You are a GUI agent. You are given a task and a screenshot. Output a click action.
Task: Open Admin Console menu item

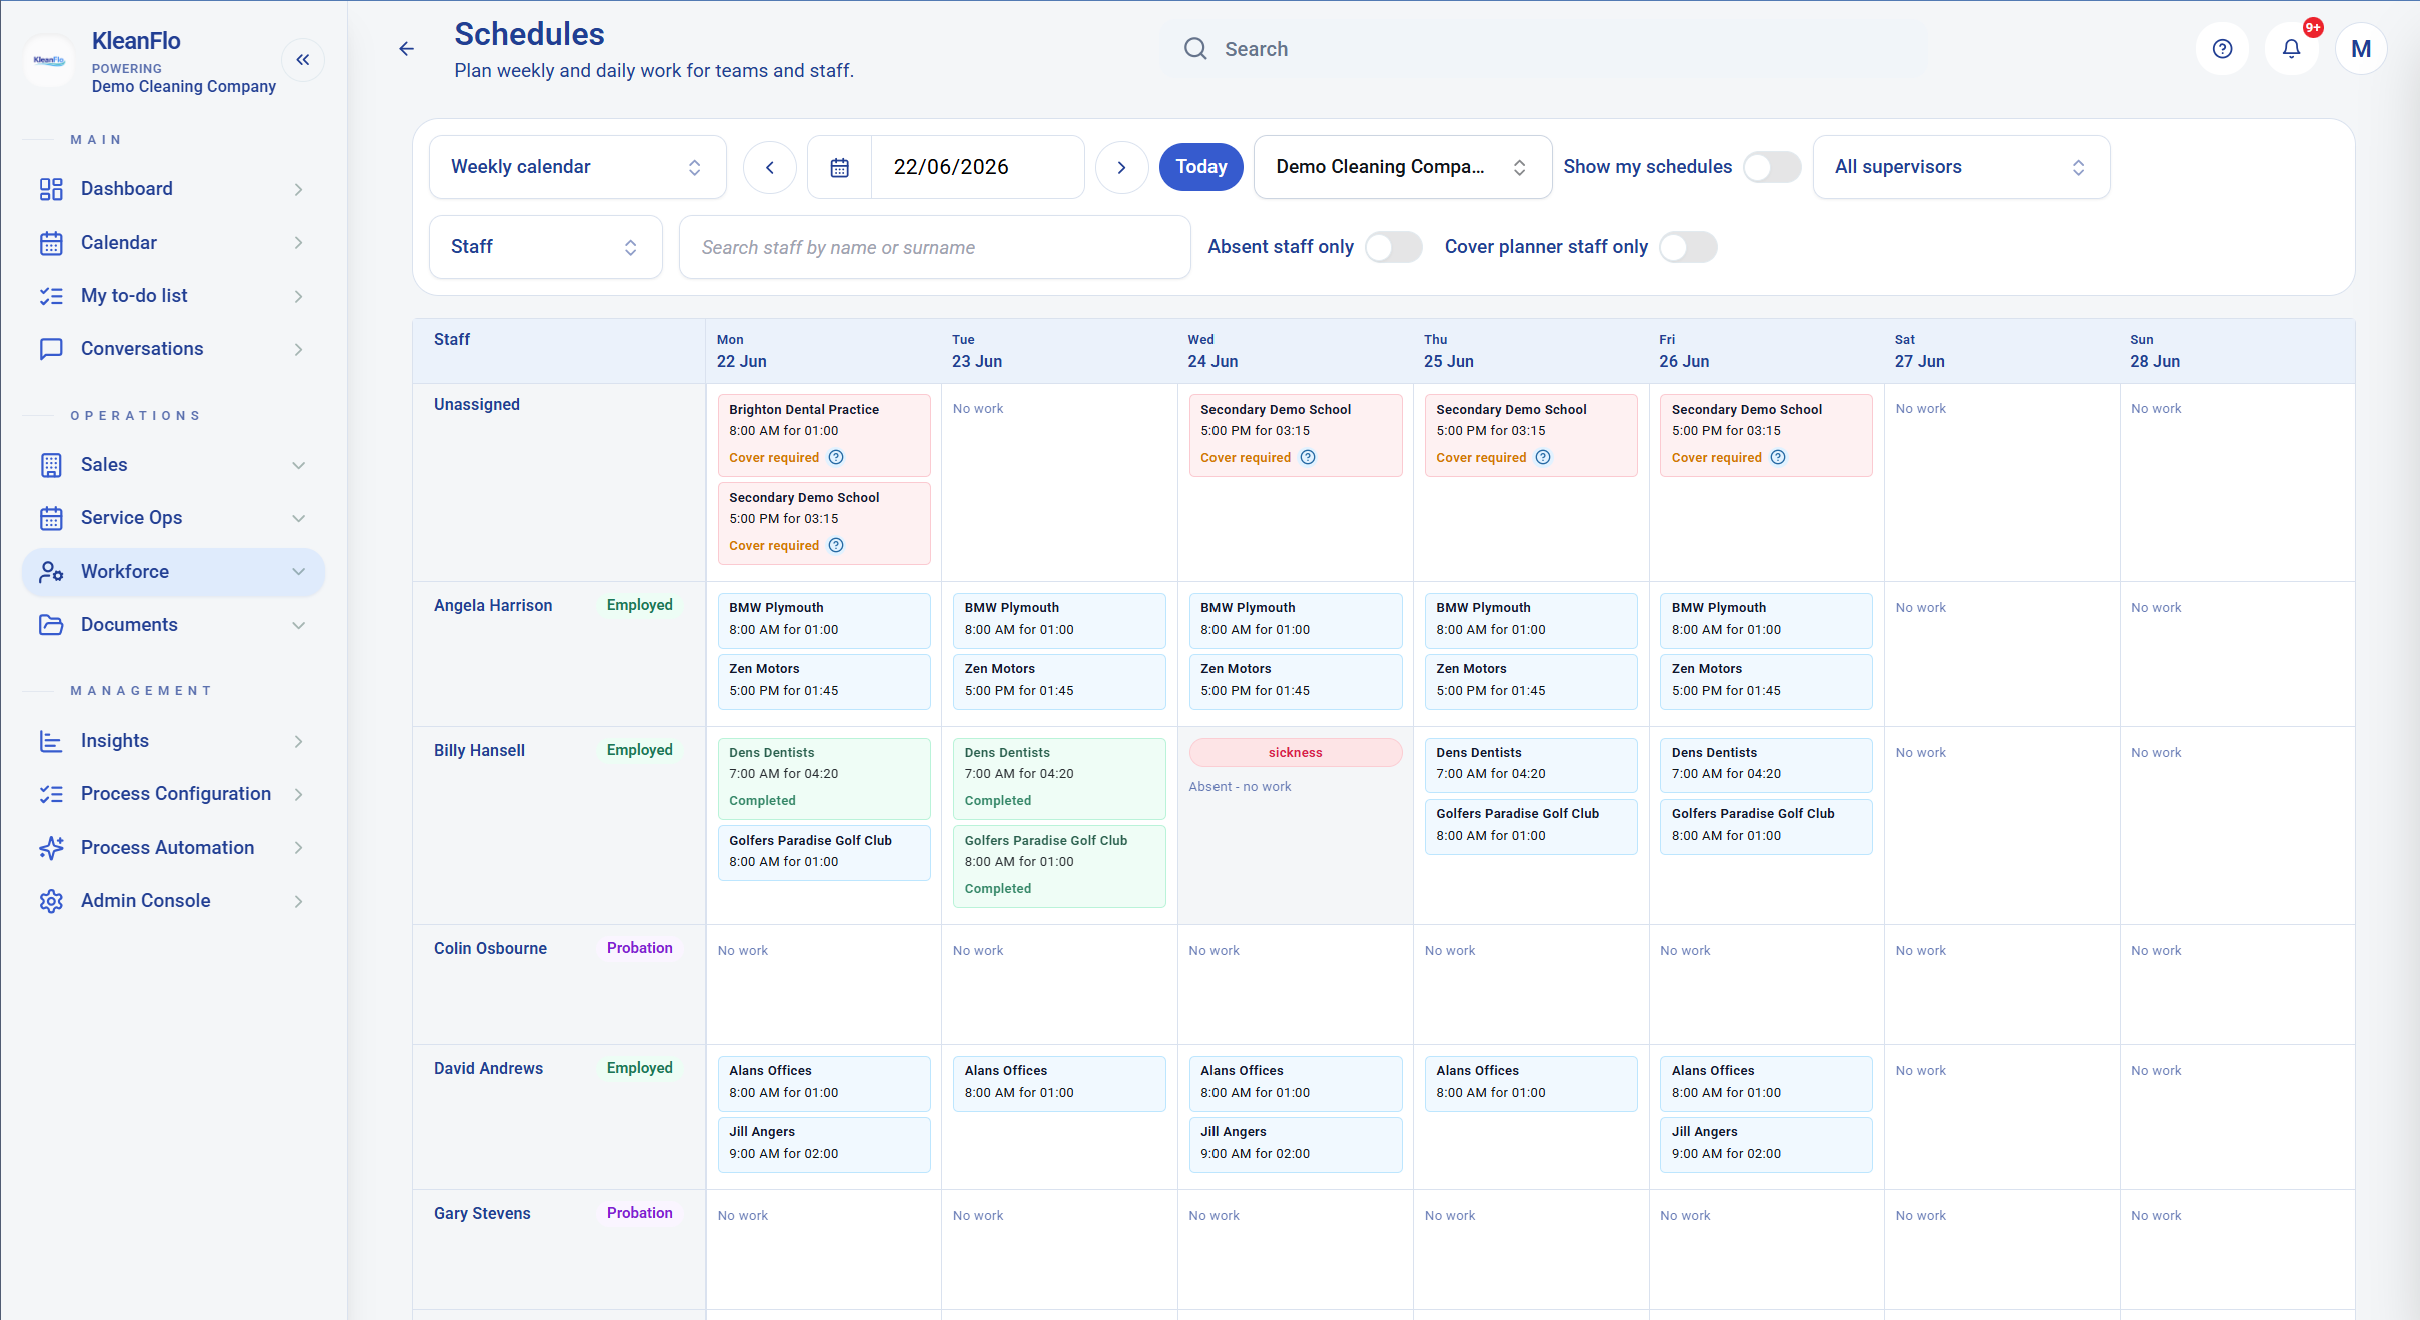click(x=173, y=901)
